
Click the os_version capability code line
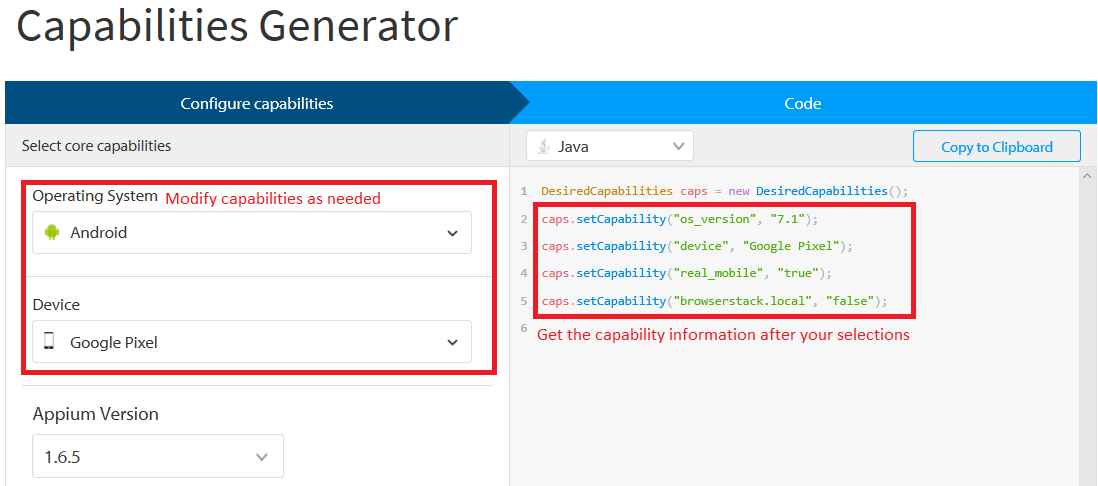pos(679,219)
